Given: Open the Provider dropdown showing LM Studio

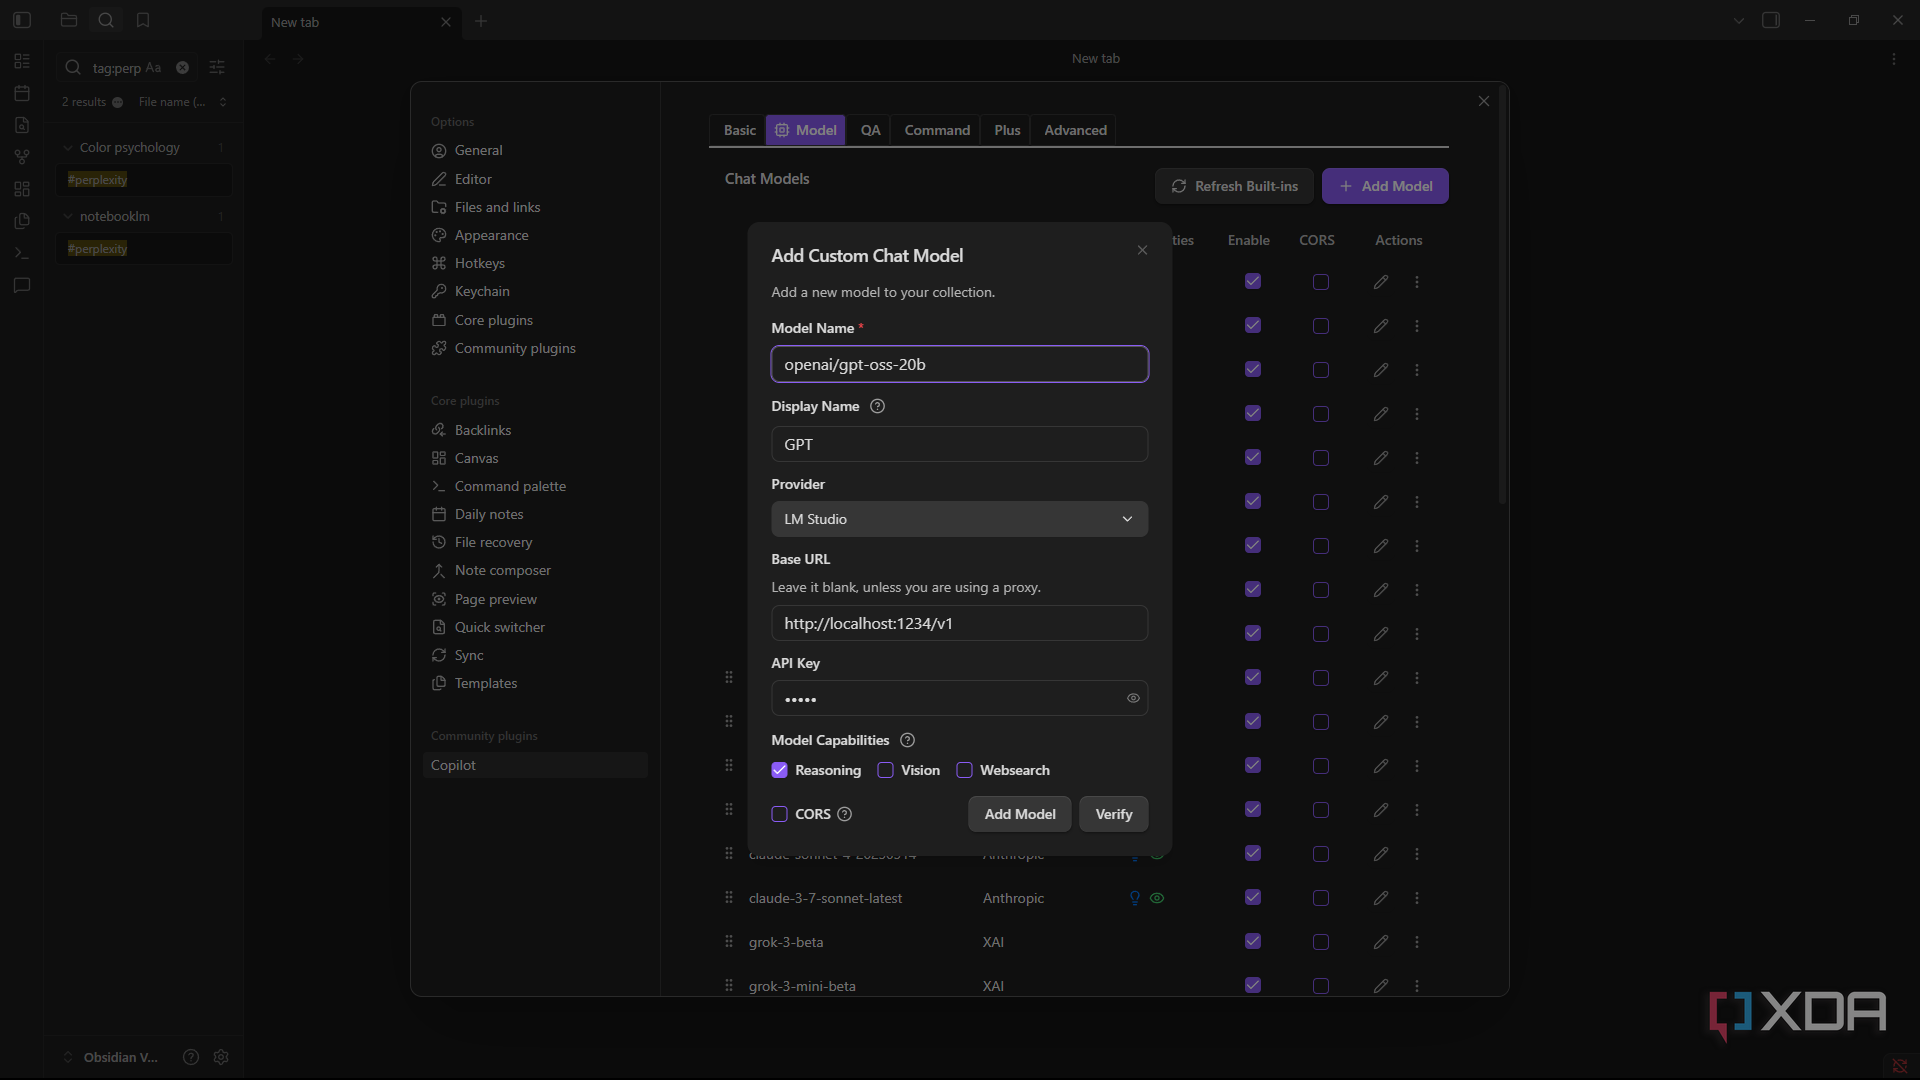Looking at the screenshot, I should pos(959,519).
